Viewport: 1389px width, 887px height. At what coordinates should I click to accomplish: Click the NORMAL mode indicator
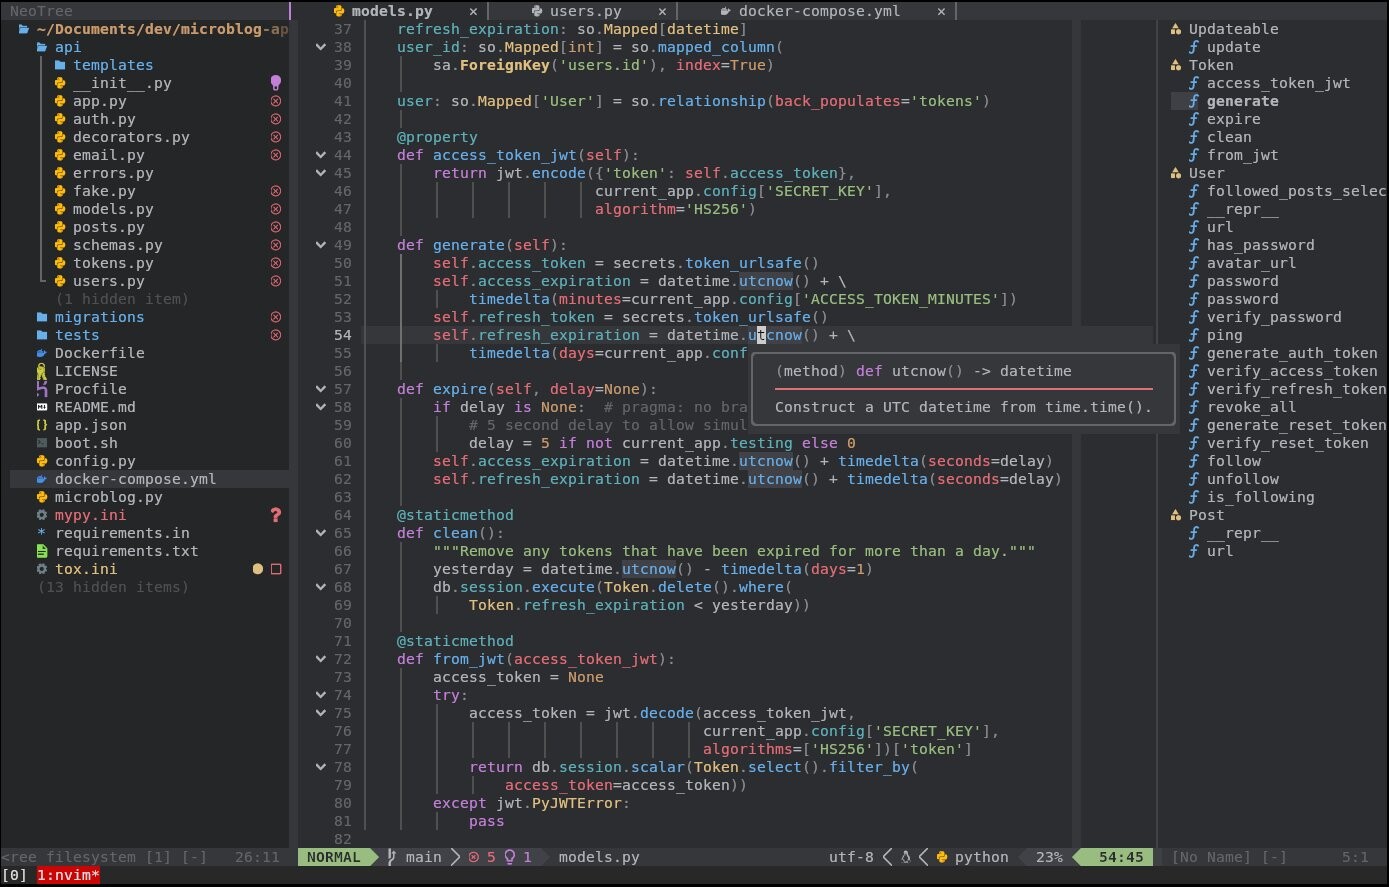click(x=333, y=857)
